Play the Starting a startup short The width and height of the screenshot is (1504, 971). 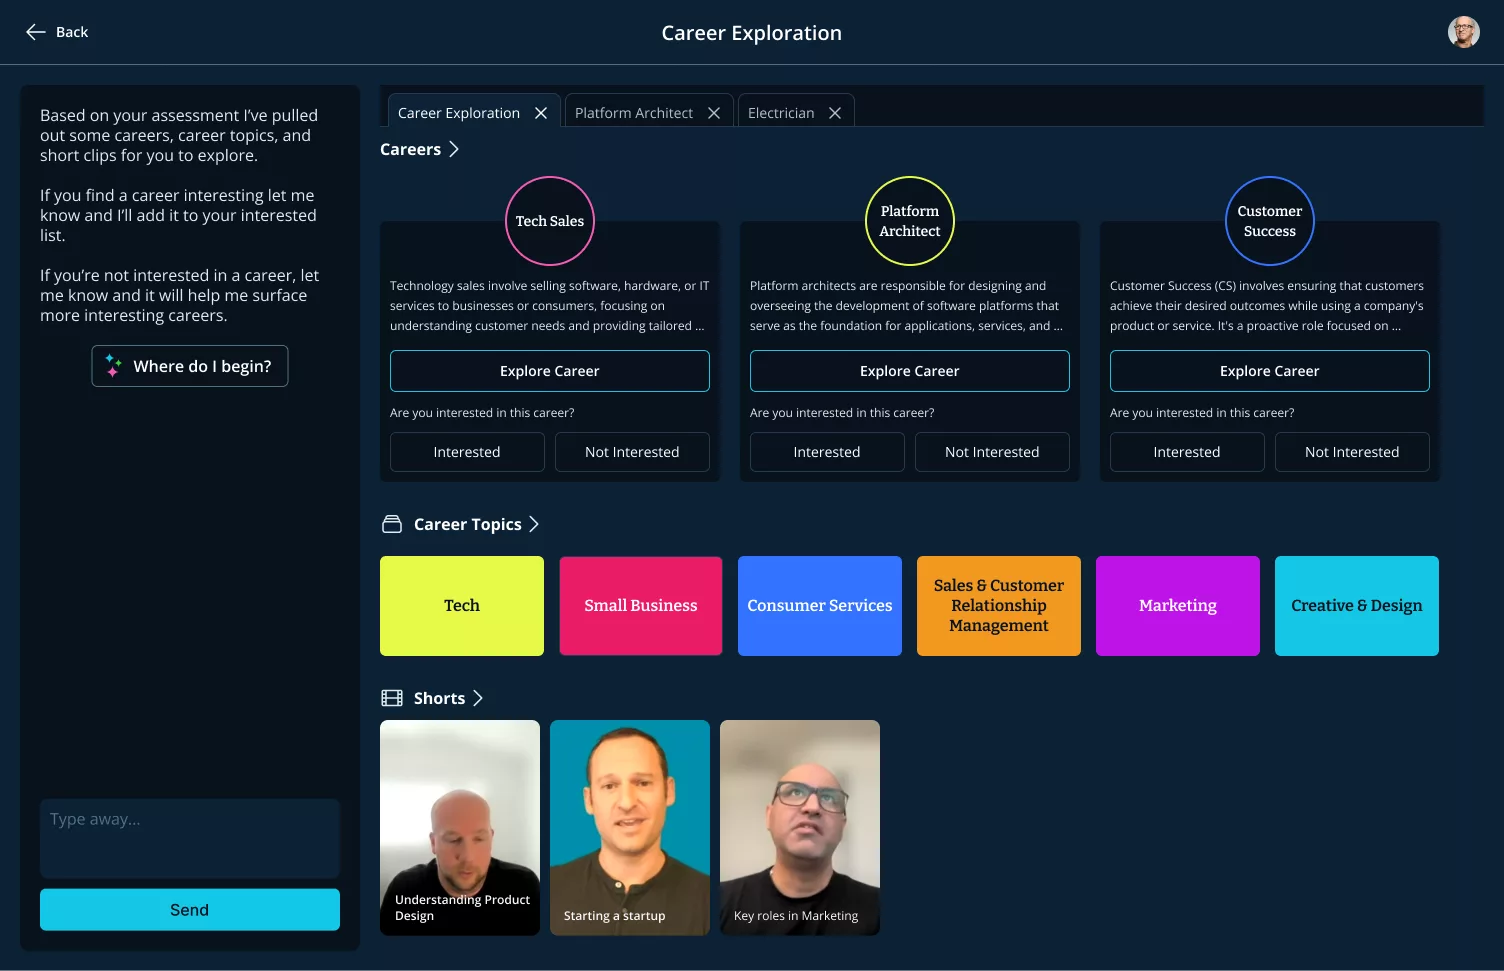[630, 828]
